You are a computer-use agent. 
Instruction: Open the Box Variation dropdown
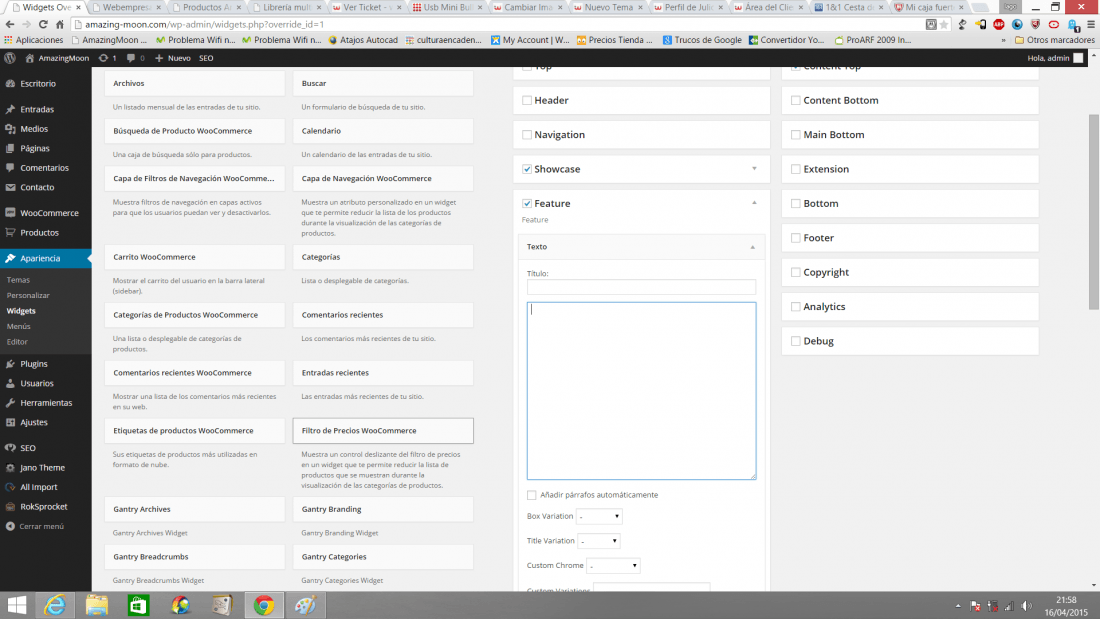click(x=599, y=517)
